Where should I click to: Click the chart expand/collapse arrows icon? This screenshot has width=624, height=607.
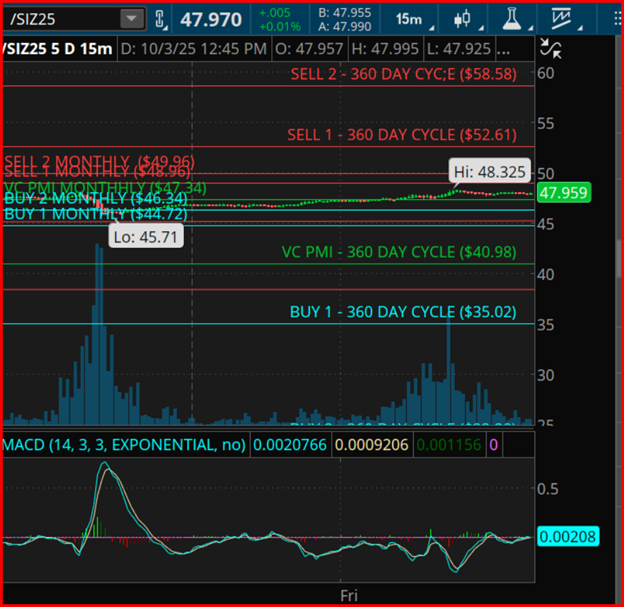(550, 46)
